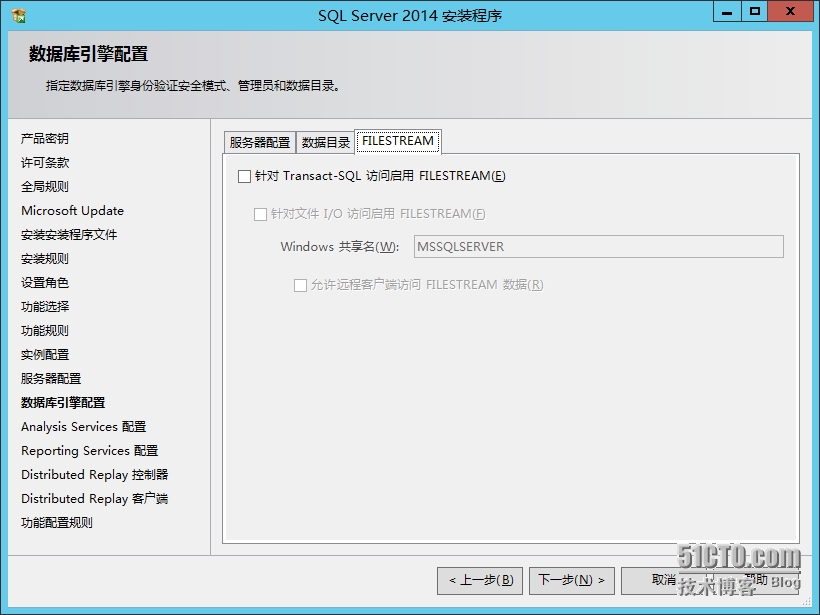Click the 取消 cancel button

pyautogui.click(x=664, y=580)
